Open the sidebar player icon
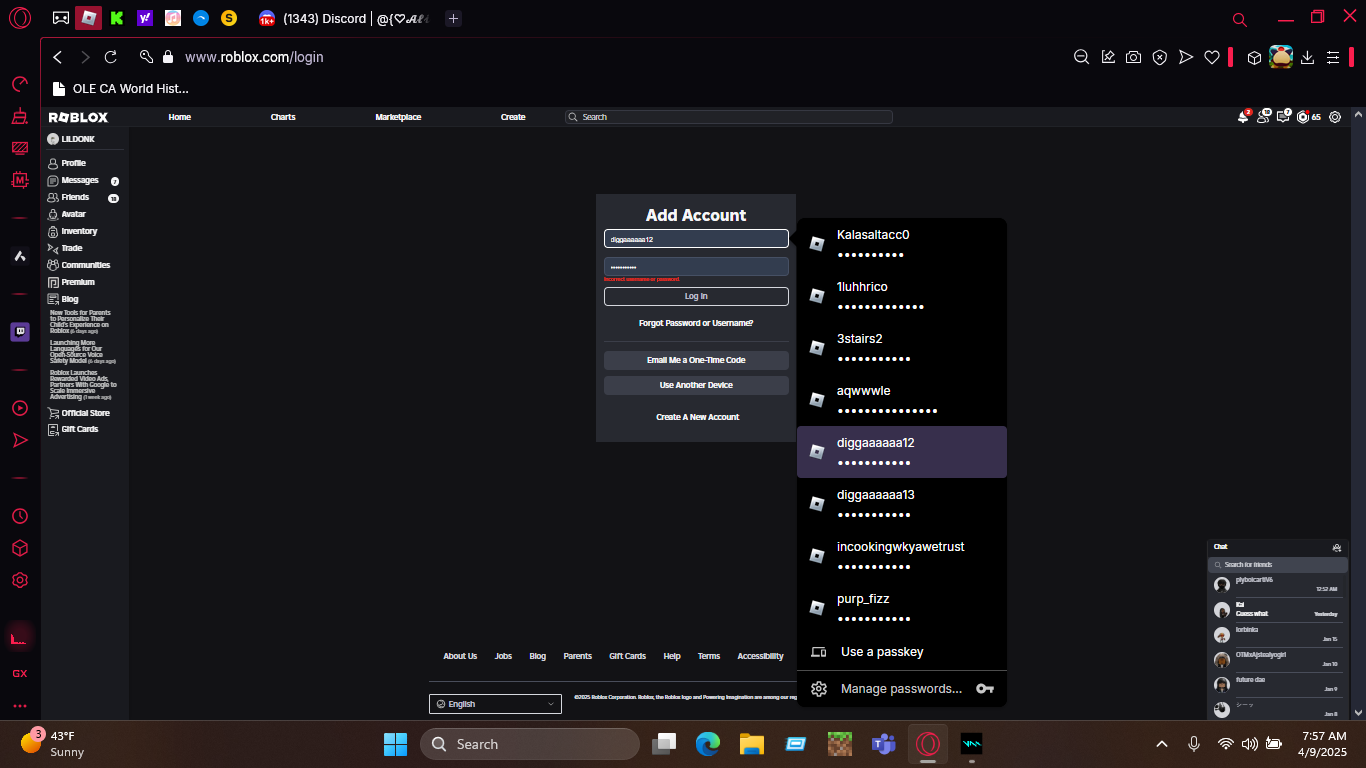This screenshot has width=1366, height=768. point(20,408)
